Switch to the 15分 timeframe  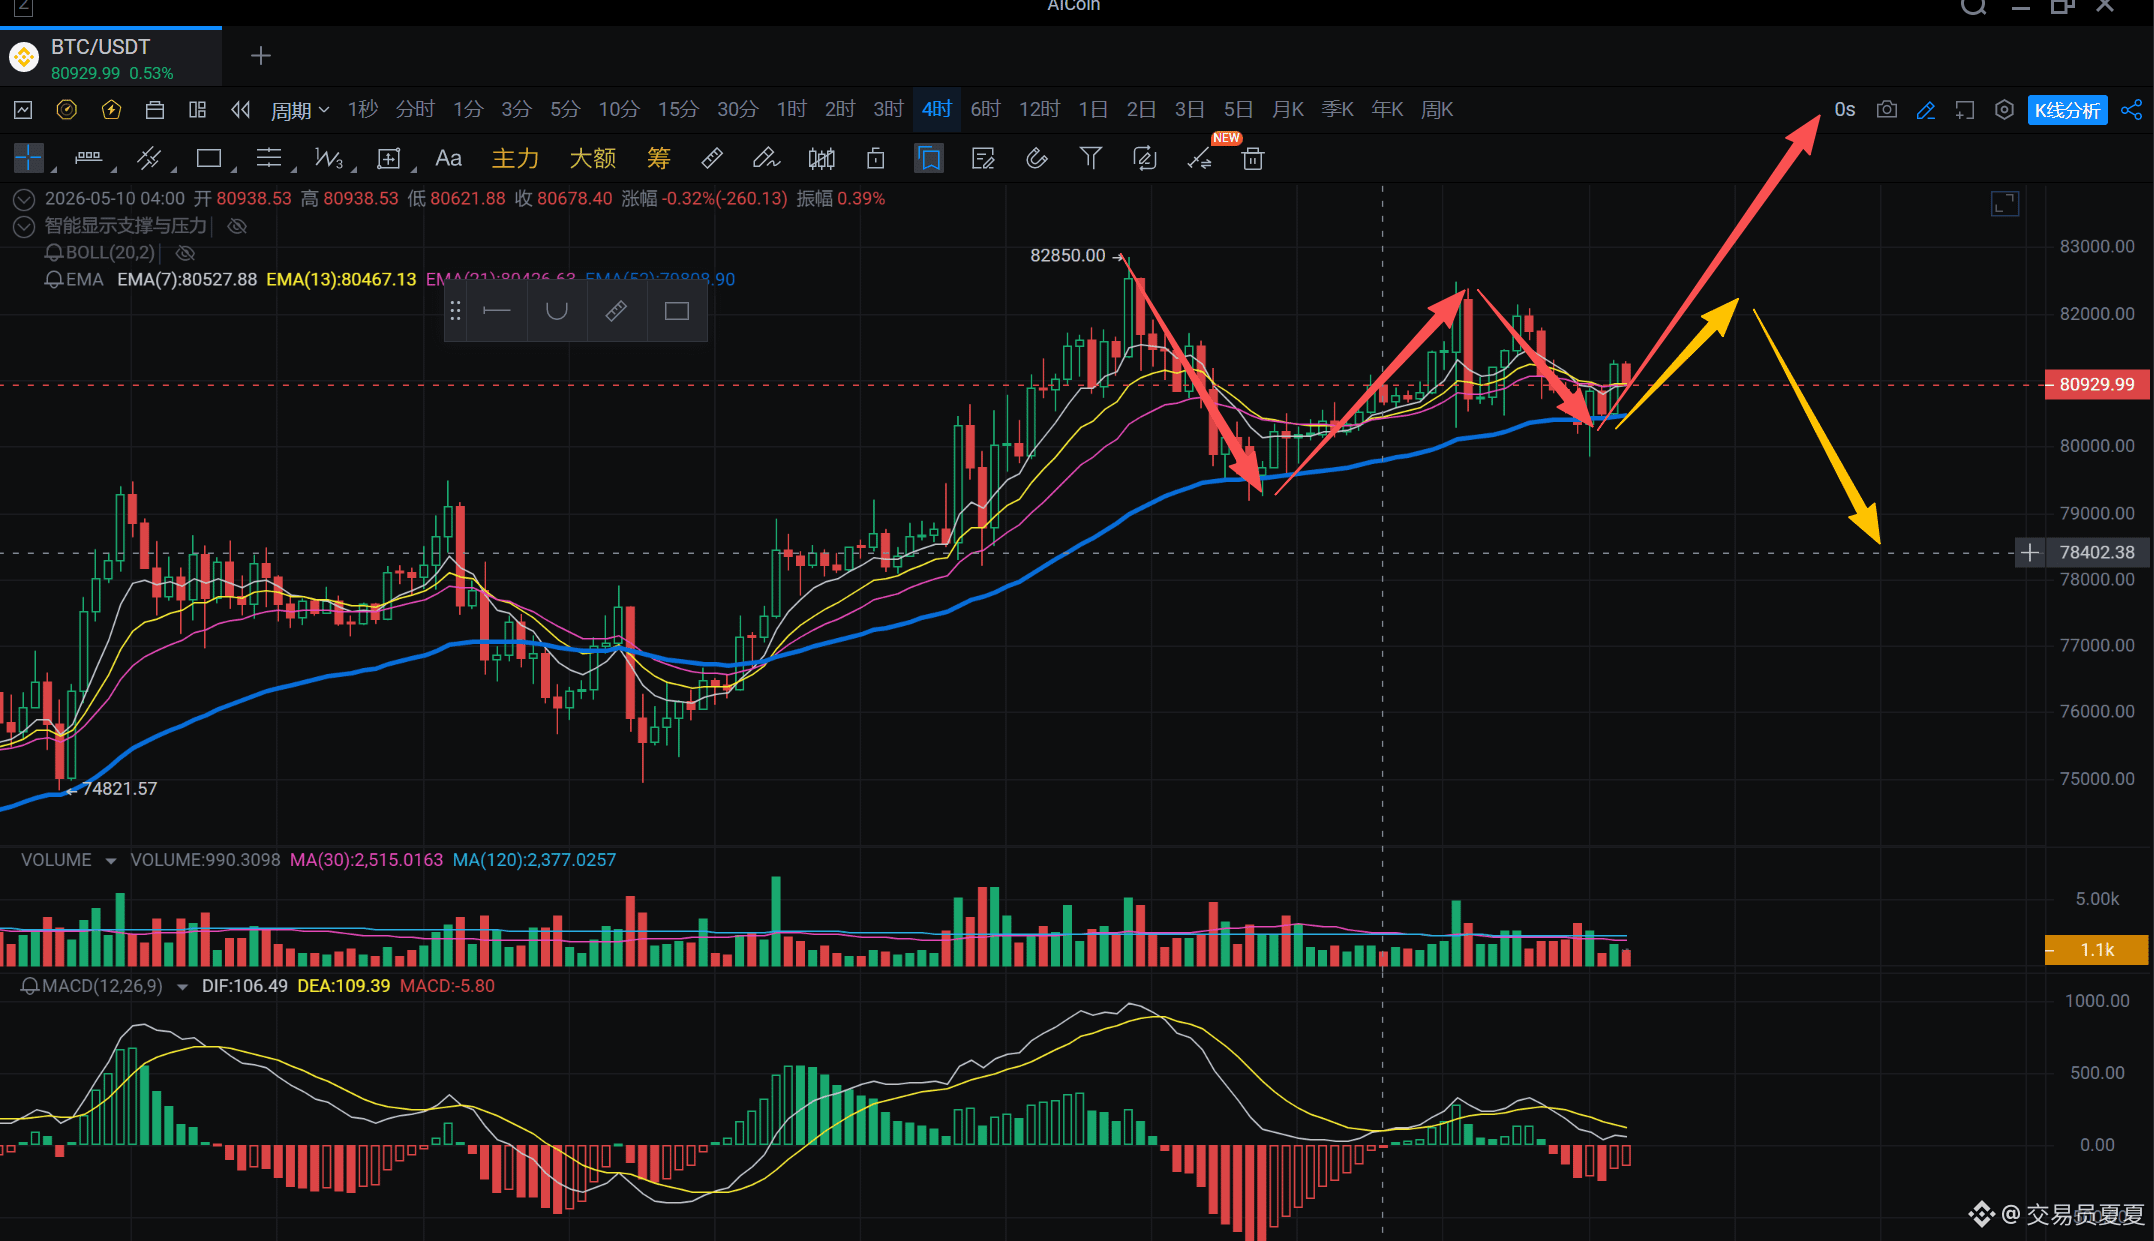click(678, 110)
